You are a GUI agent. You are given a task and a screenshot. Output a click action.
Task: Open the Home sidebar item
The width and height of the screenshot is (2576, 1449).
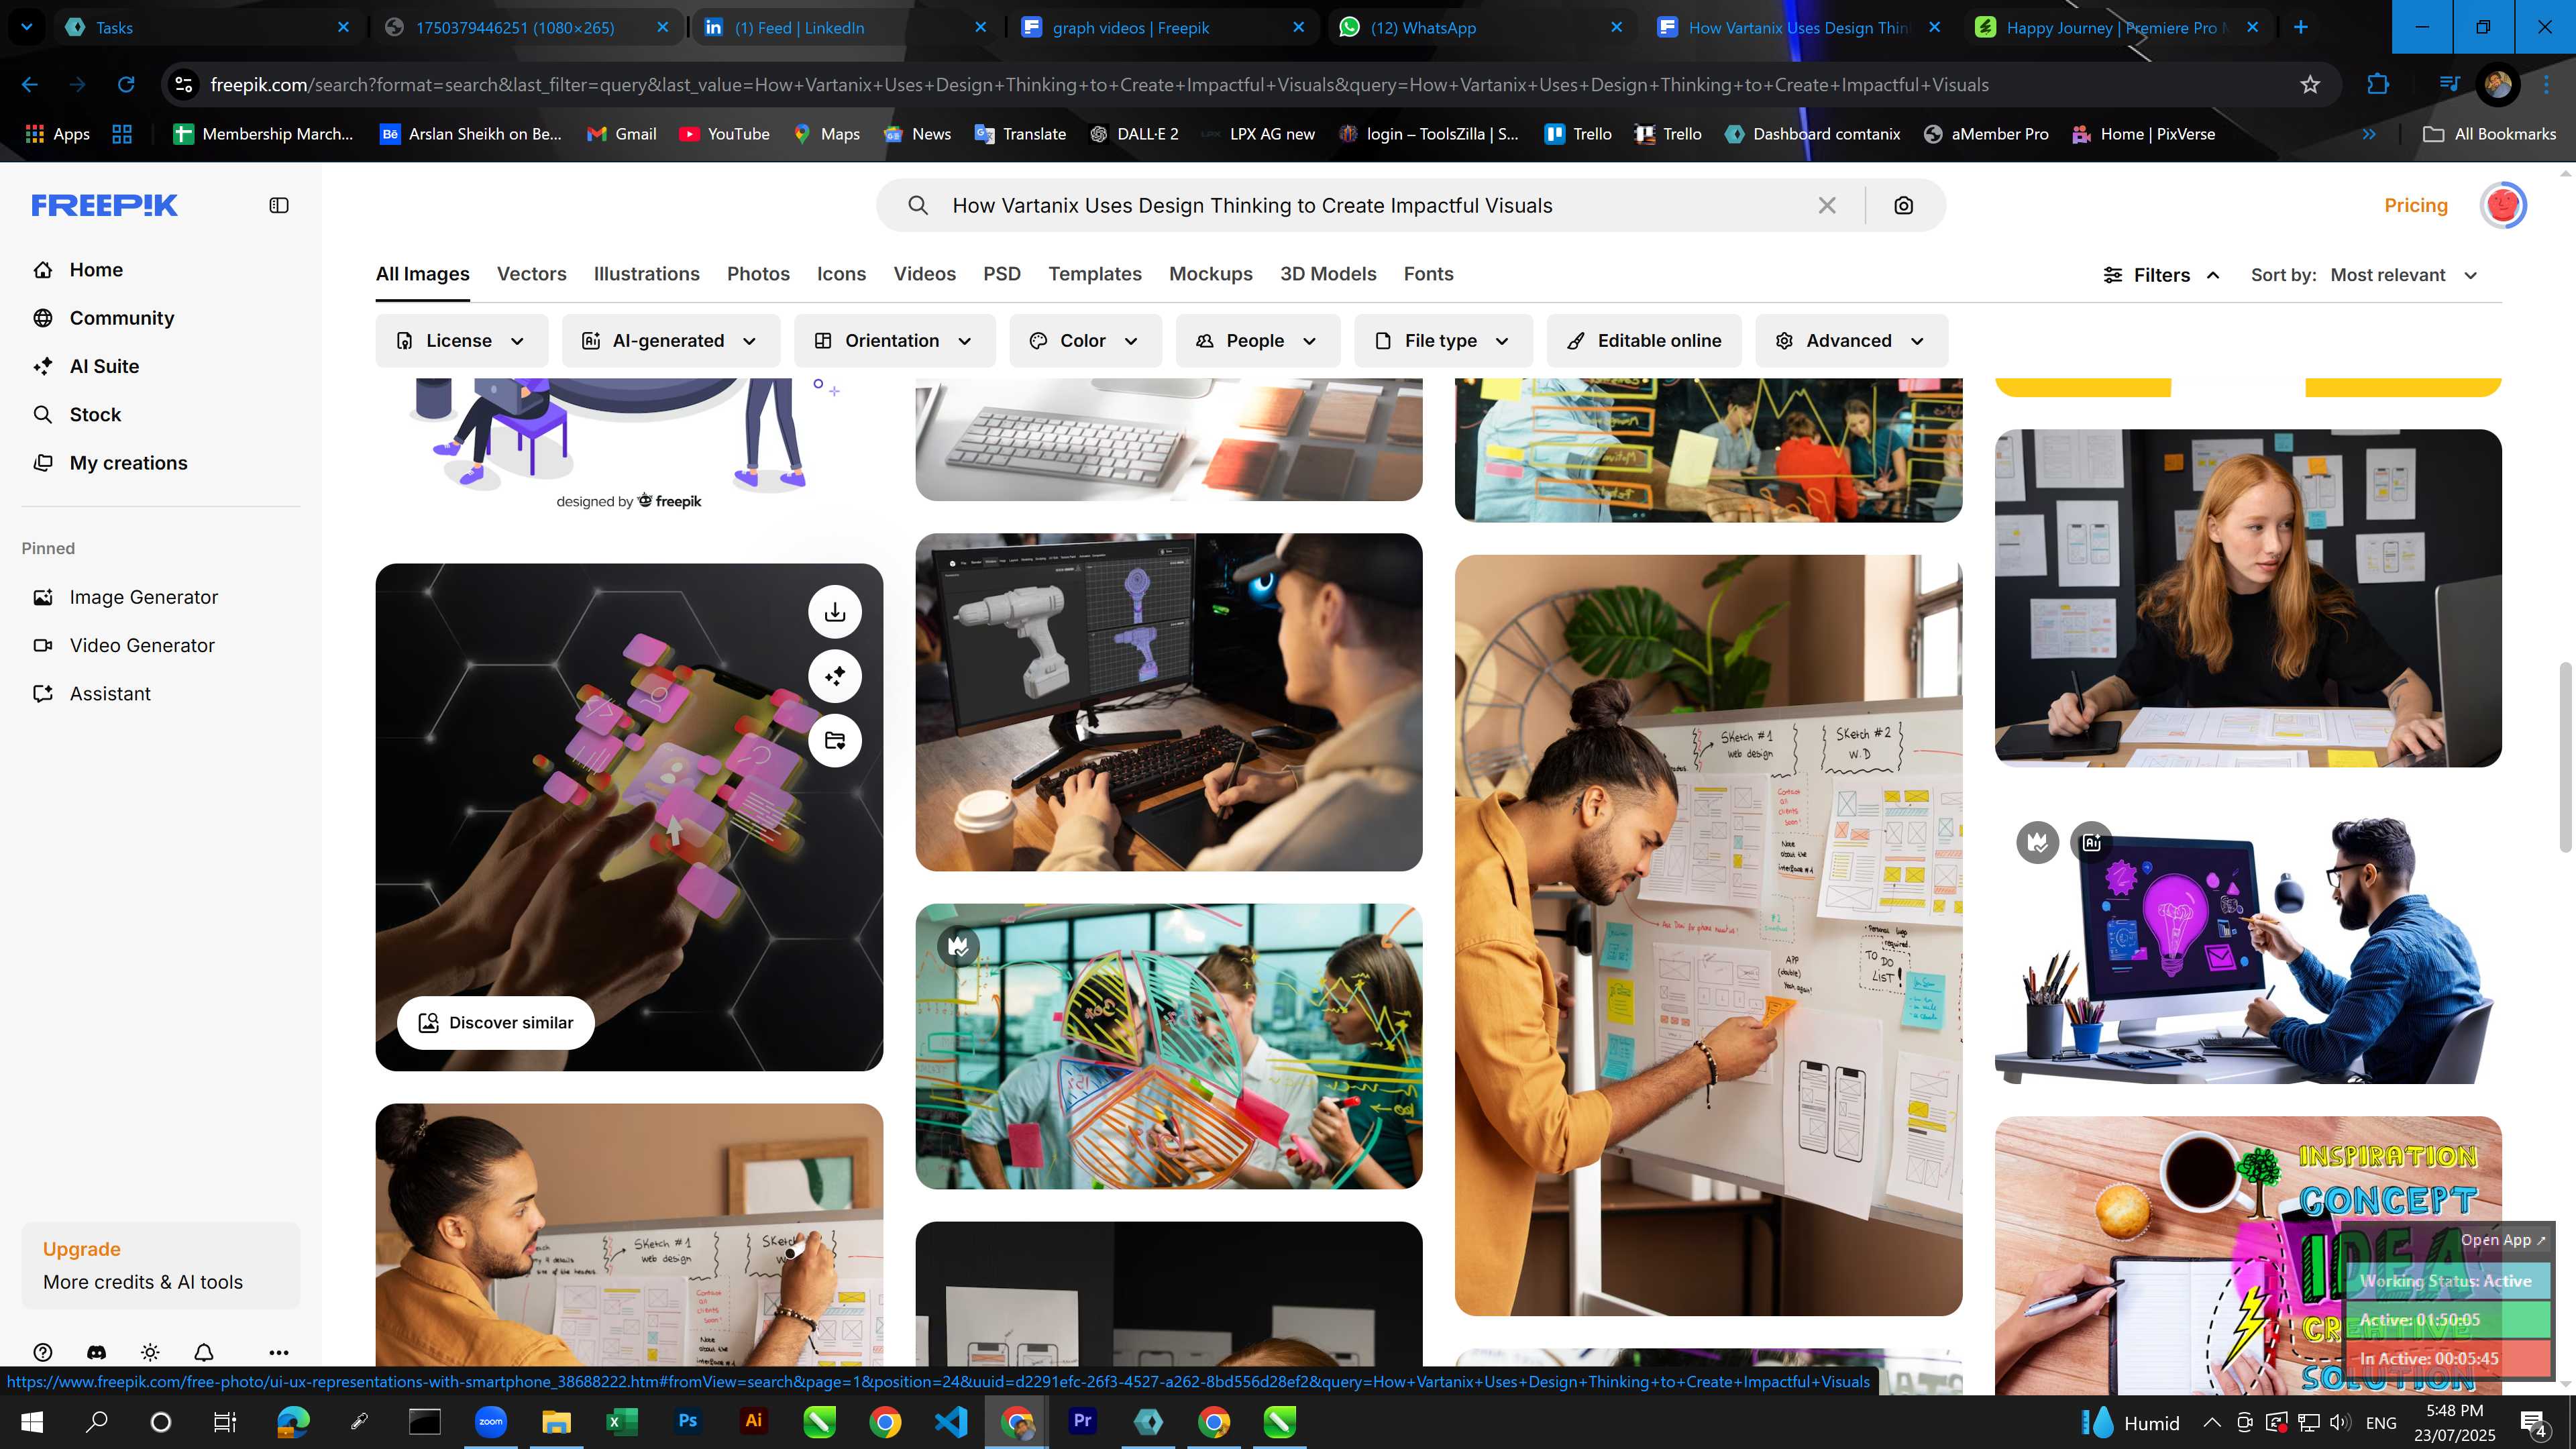click(95, 270)
